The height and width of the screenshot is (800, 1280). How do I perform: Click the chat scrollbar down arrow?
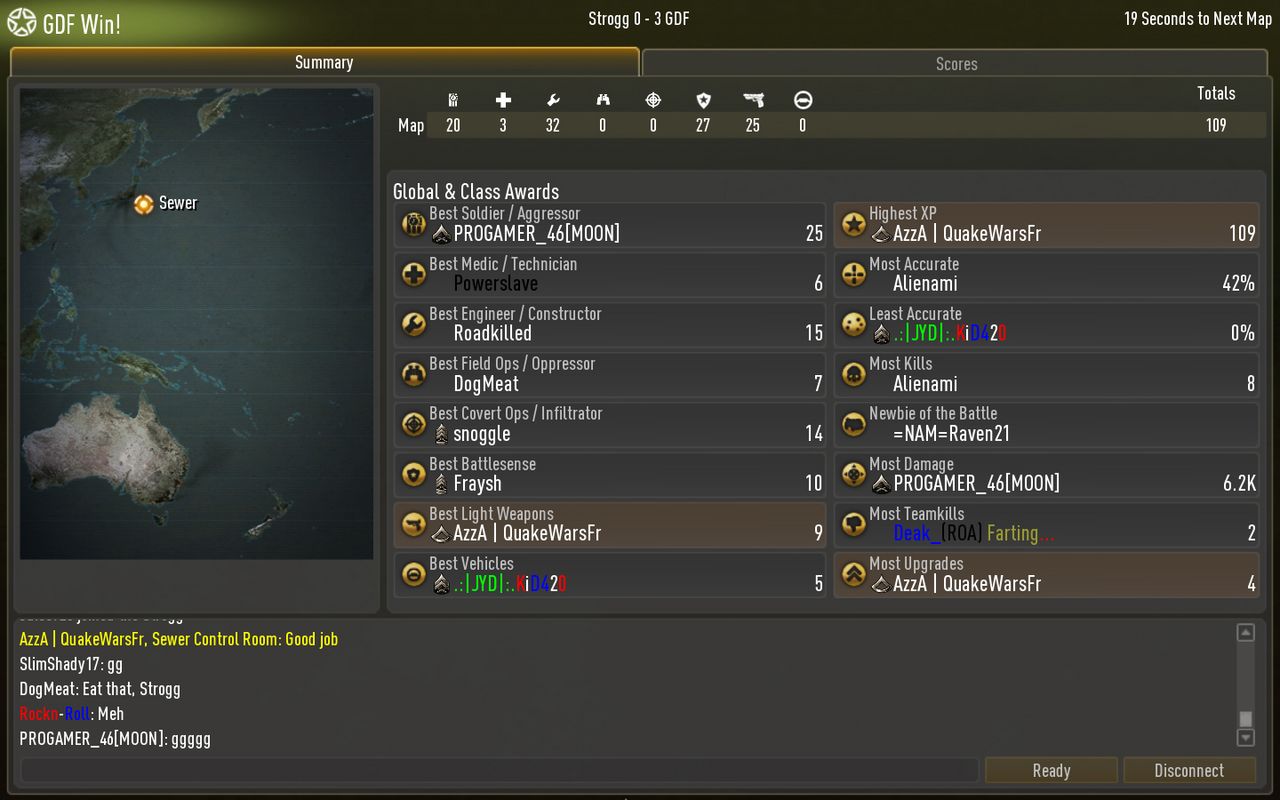point(1245,738)
